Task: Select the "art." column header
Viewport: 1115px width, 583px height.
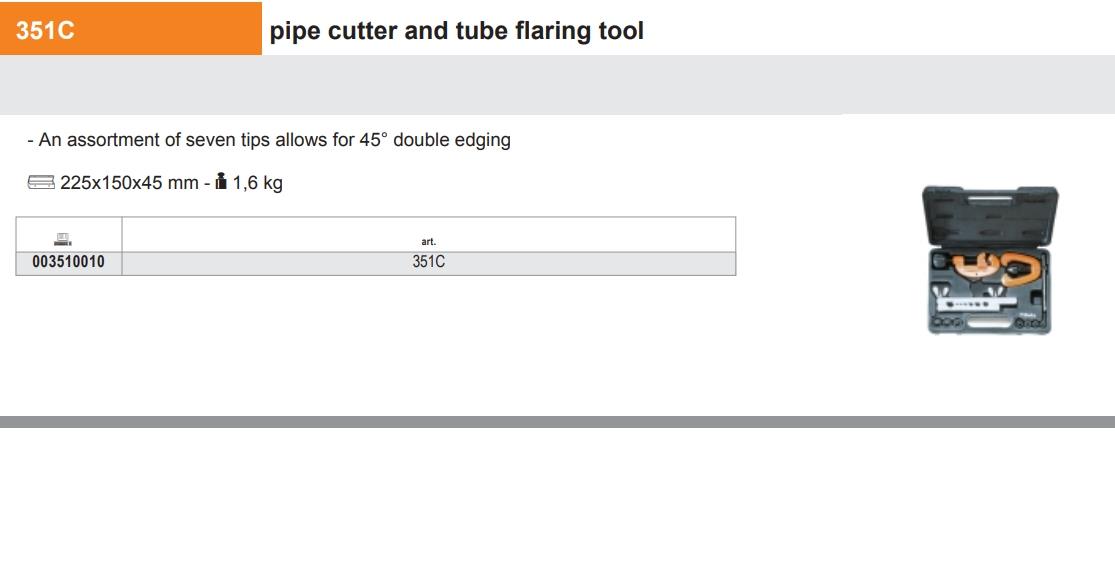Action: [x=428, y=241]
